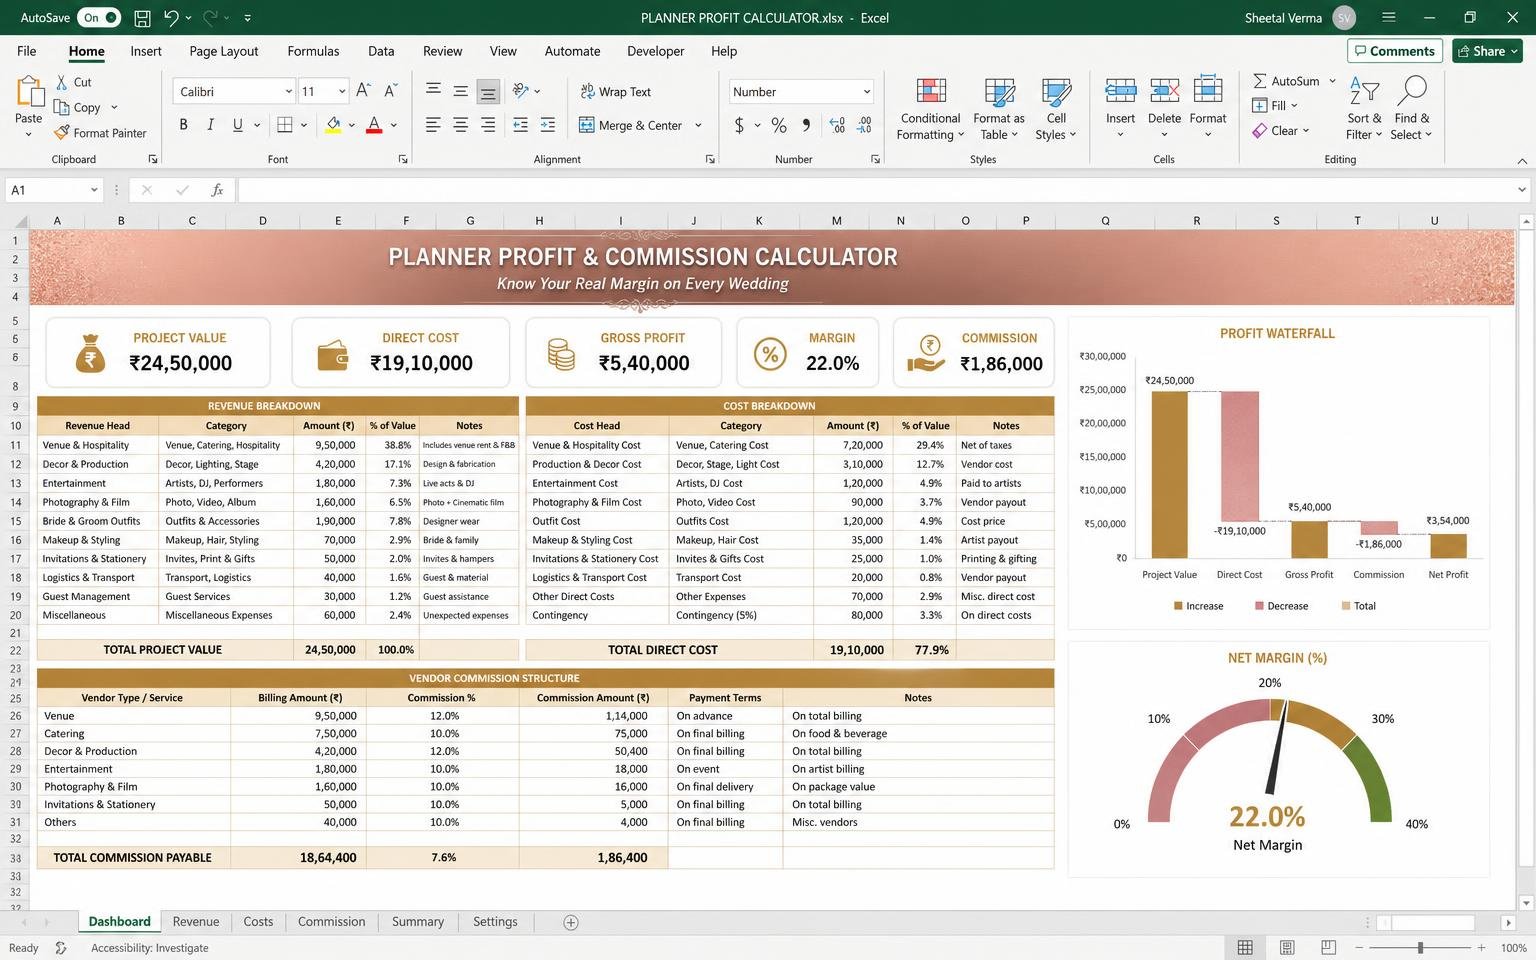Align text to middle icon
Image resolution: width=1536 pixels, height=960 pixels.
tap(460, 91)
